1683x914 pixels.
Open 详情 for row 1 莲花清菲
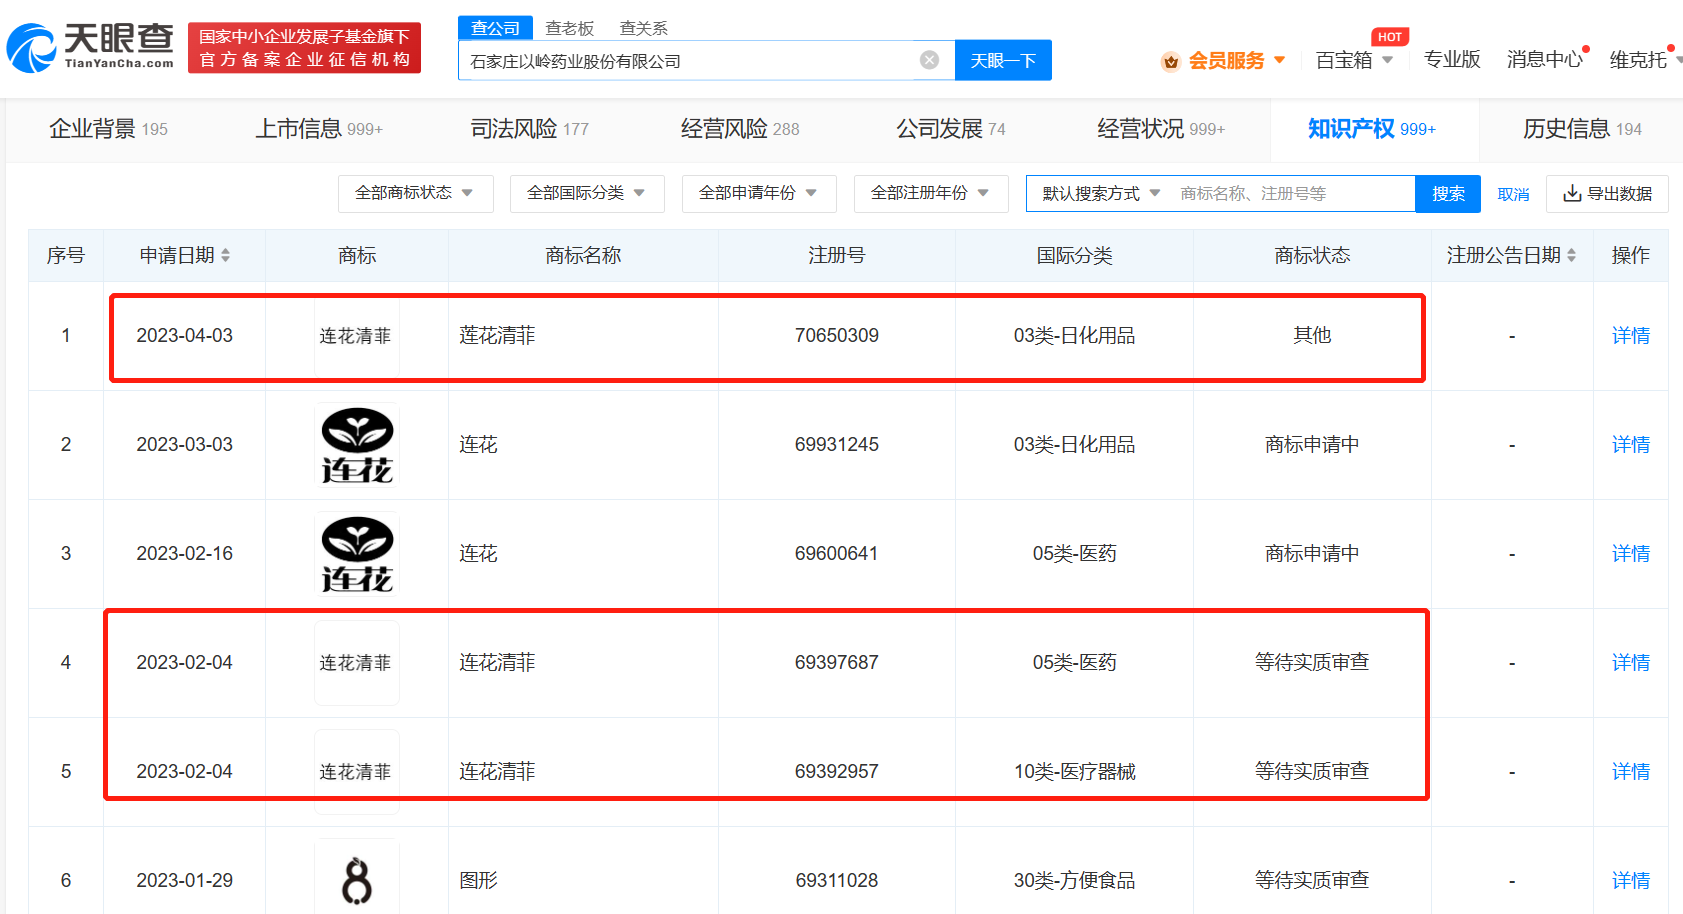[x=1630, y=336]
